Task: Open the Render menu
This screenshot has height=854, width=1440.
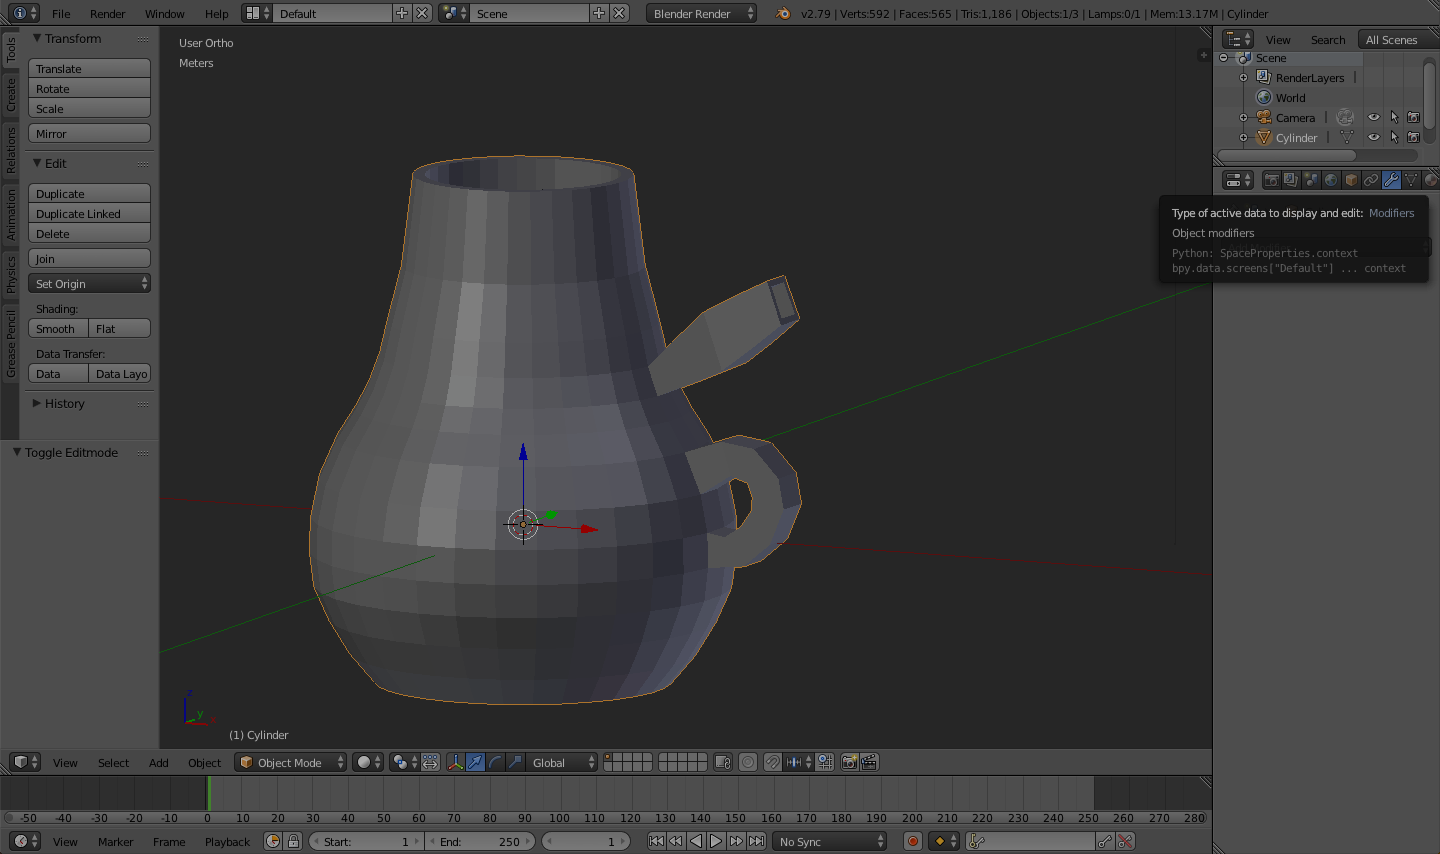Action: tap(108, 13)
